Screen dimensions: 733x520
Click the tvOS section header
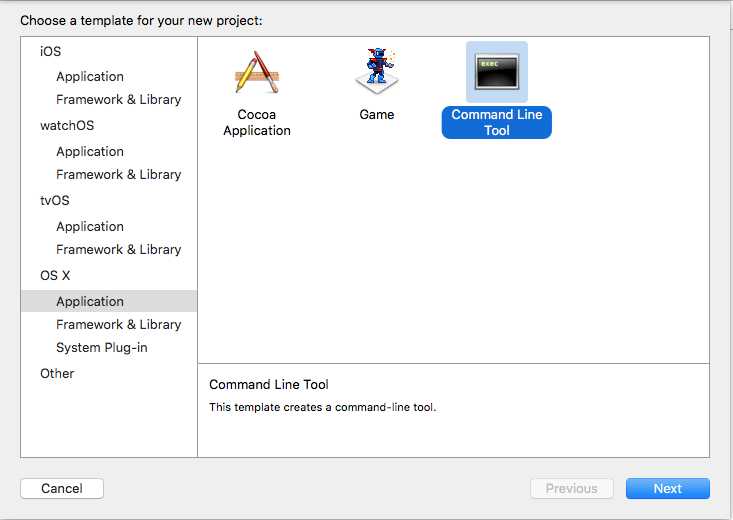55,200
